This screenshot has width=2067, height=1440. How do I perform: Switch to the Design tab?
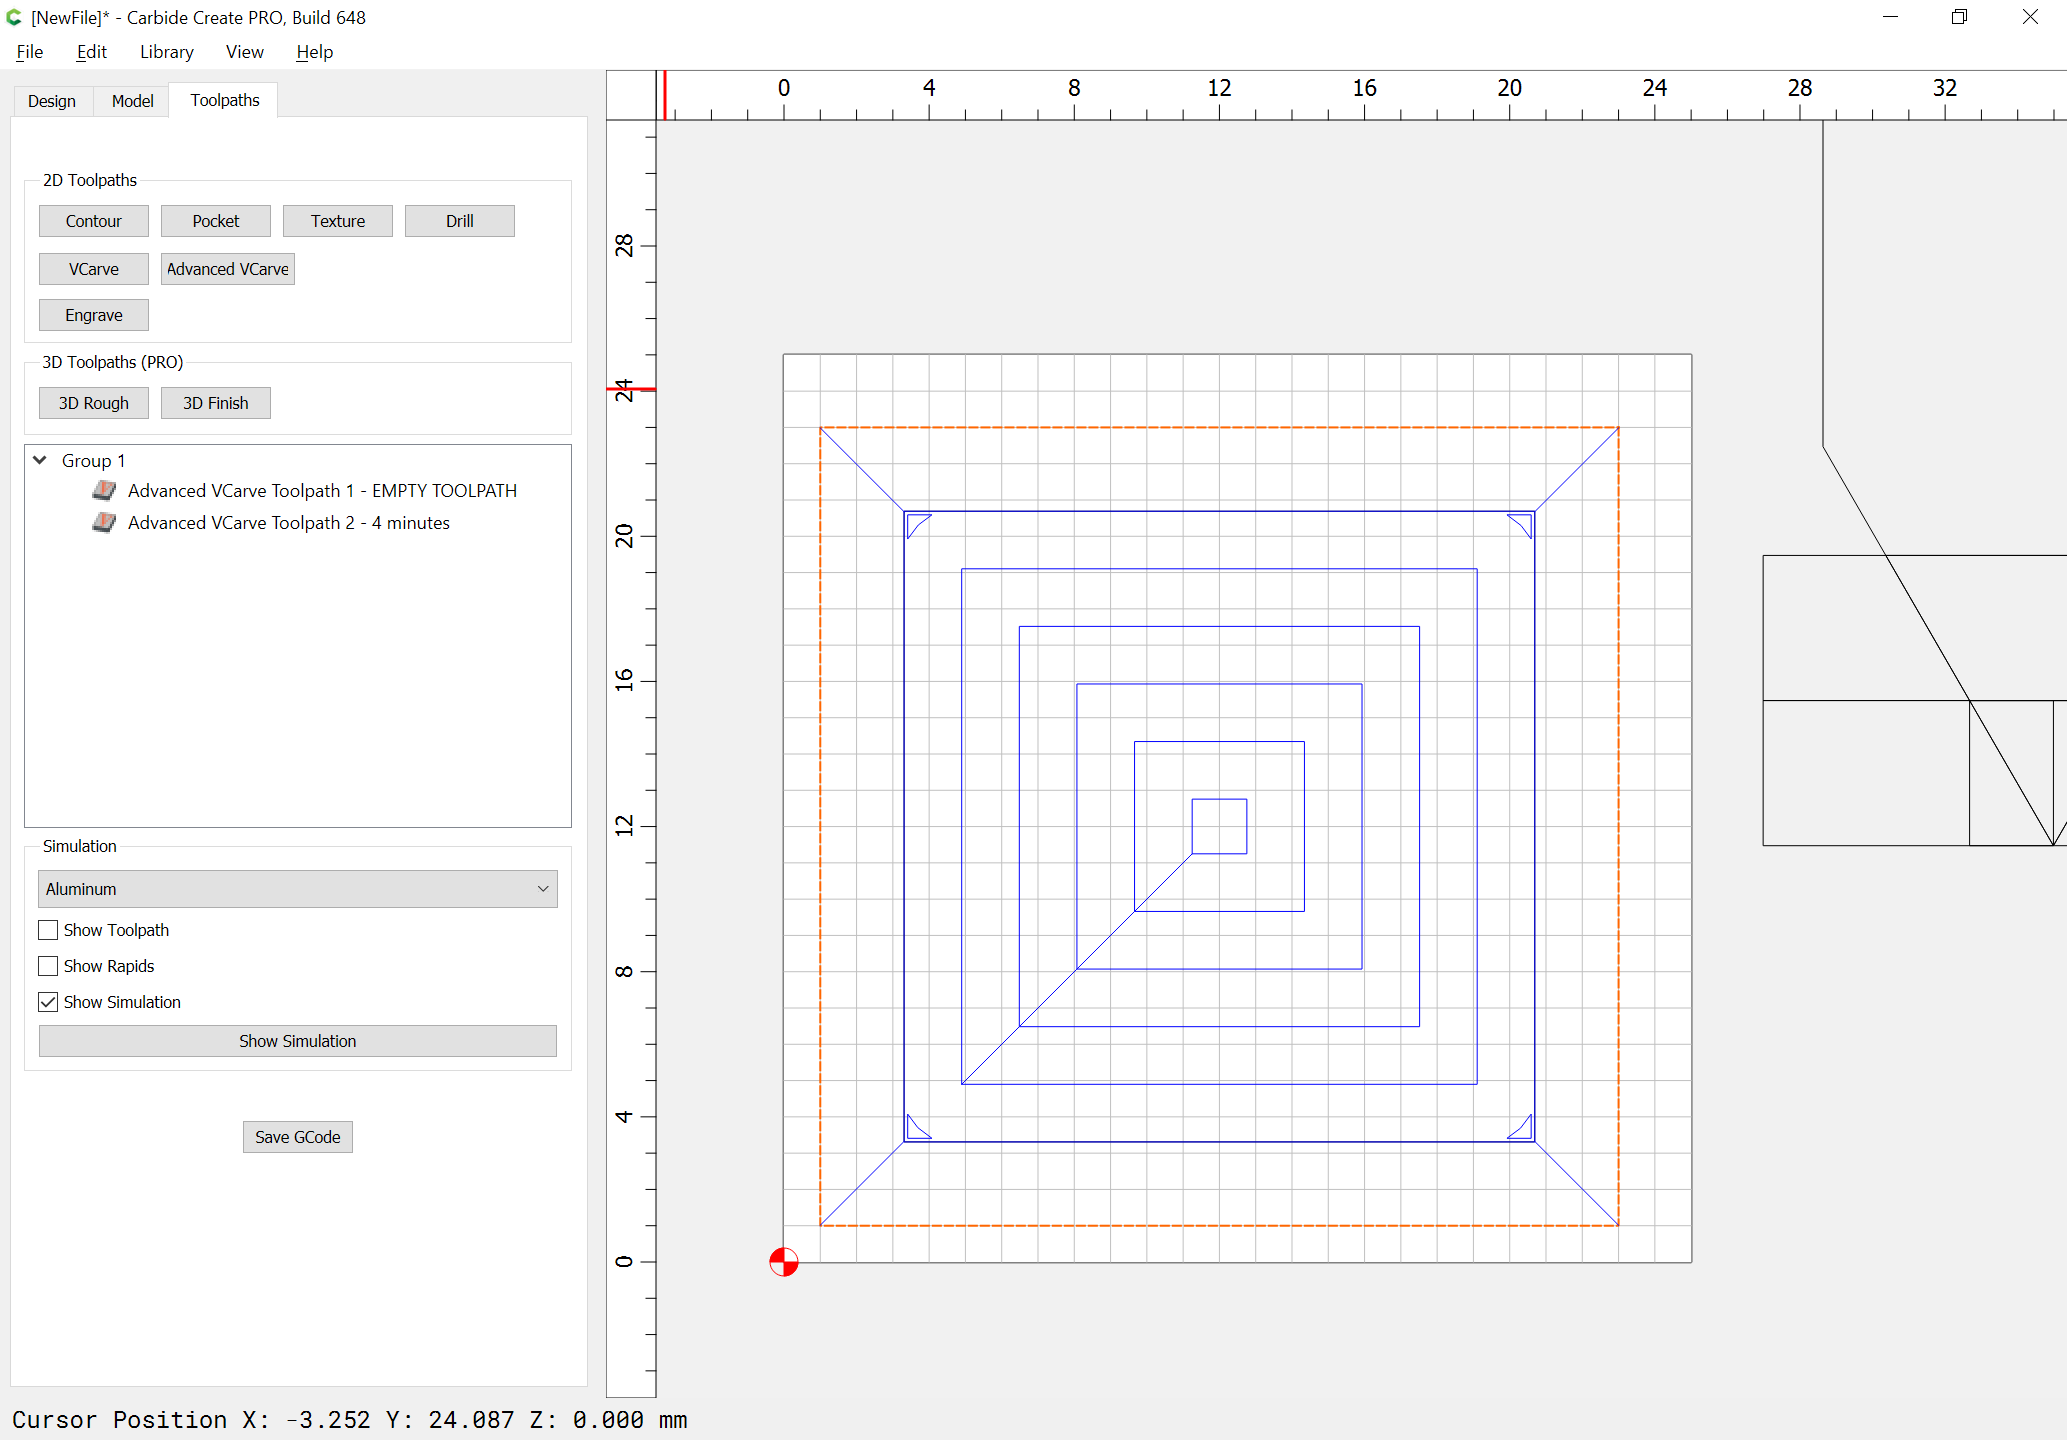52,101
